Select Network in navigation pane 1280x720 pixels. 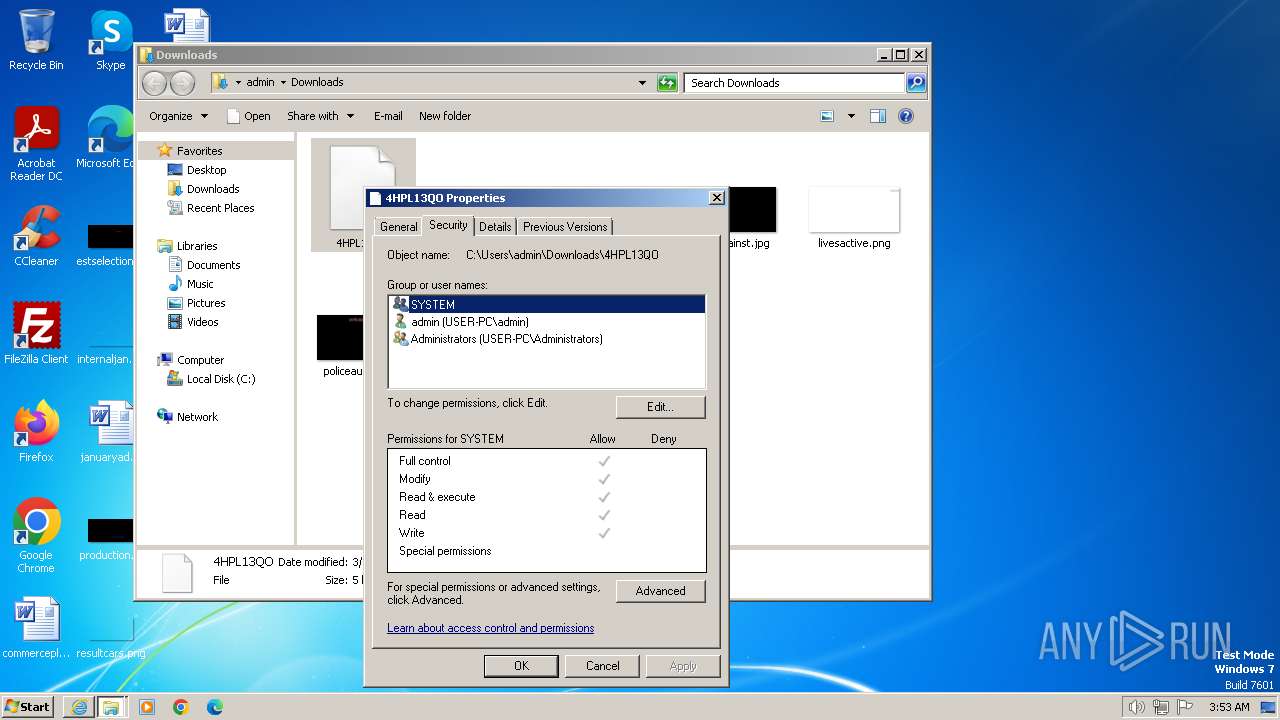197,417
